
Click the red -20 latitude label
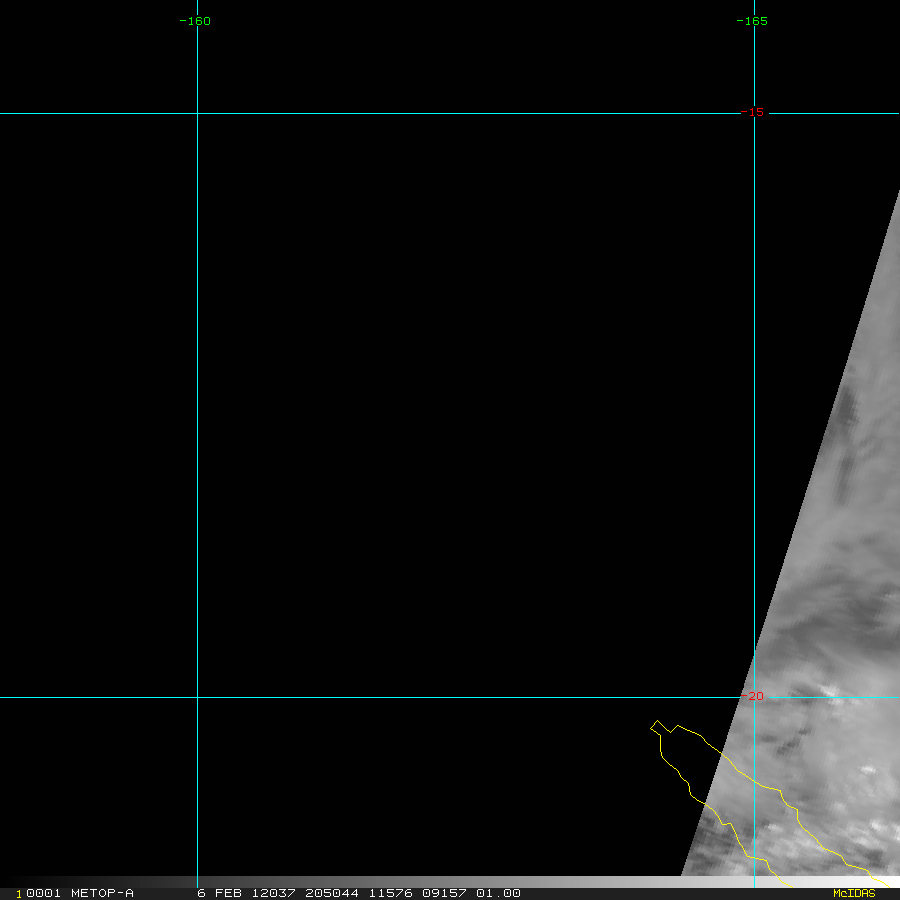(754, 696)
